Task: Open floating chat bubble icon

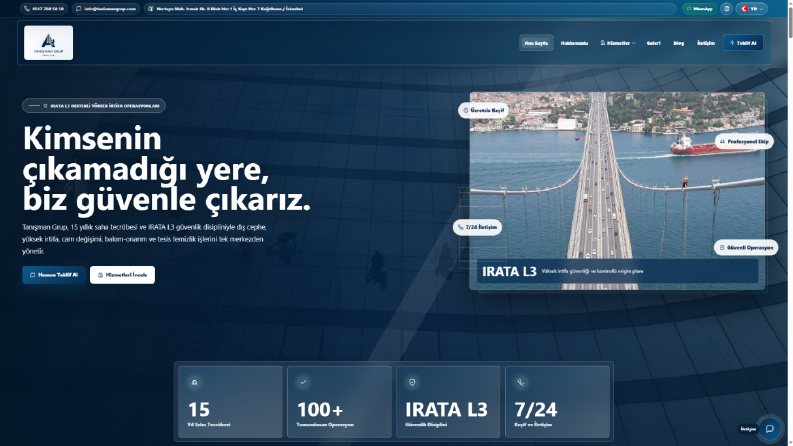Action: (x=770, y=429)
